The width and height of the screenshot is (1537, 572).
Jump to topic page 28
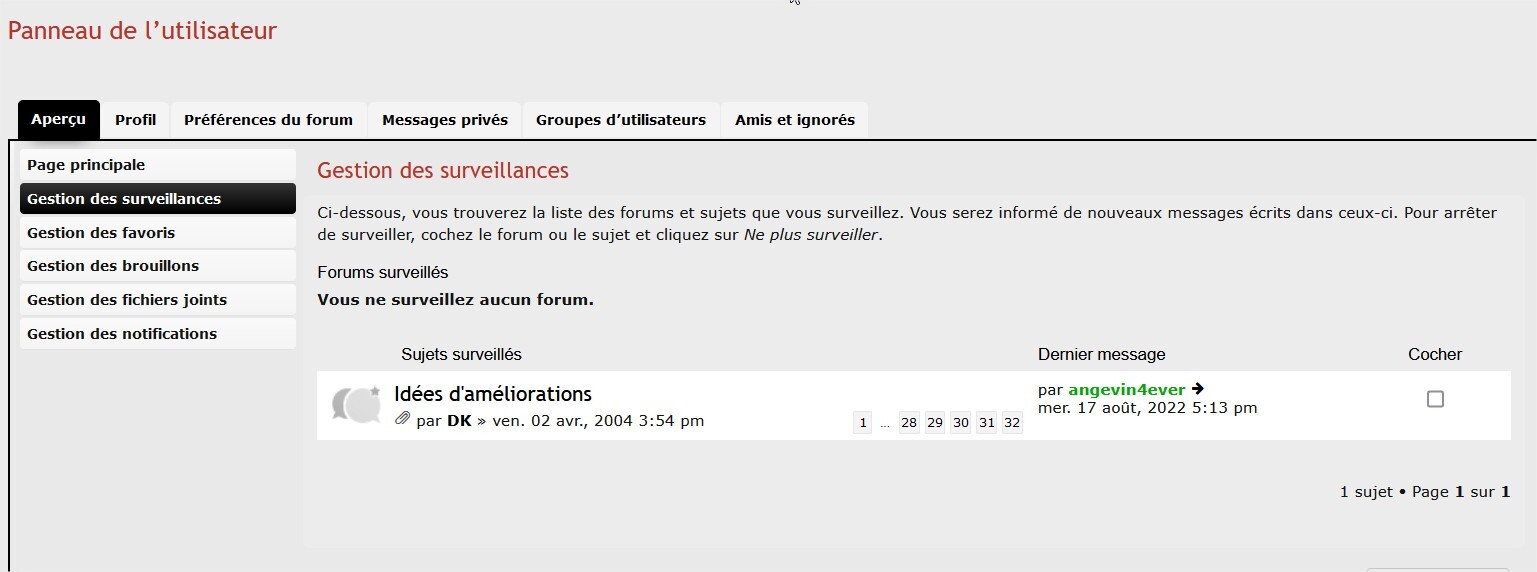point(908,423)
